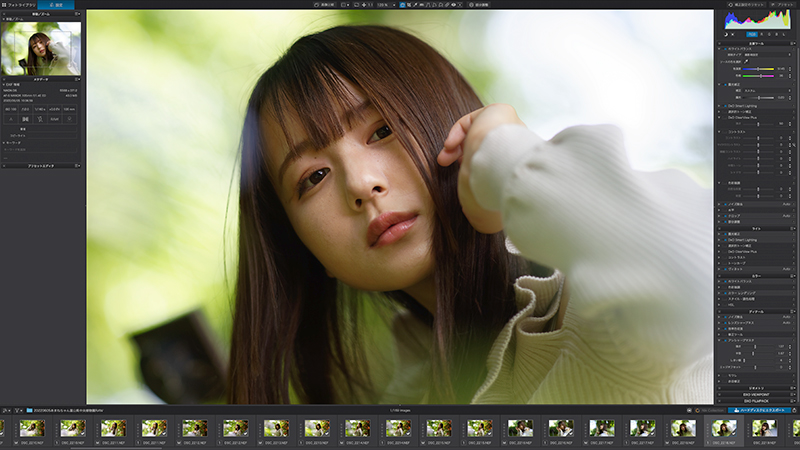Open the メタデータ panel menu icon
Screen dimensions: 800x450
[x=77, y=80]
